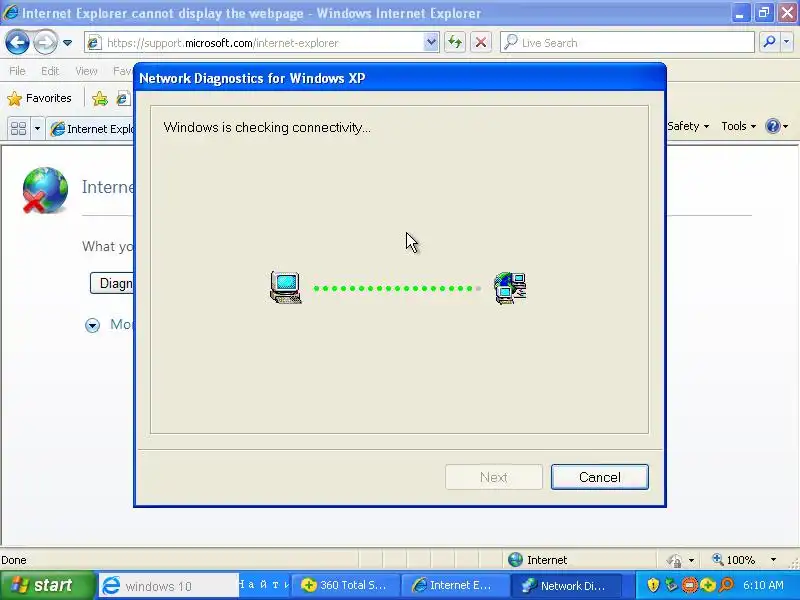Click the green shield tray icon

671,585
